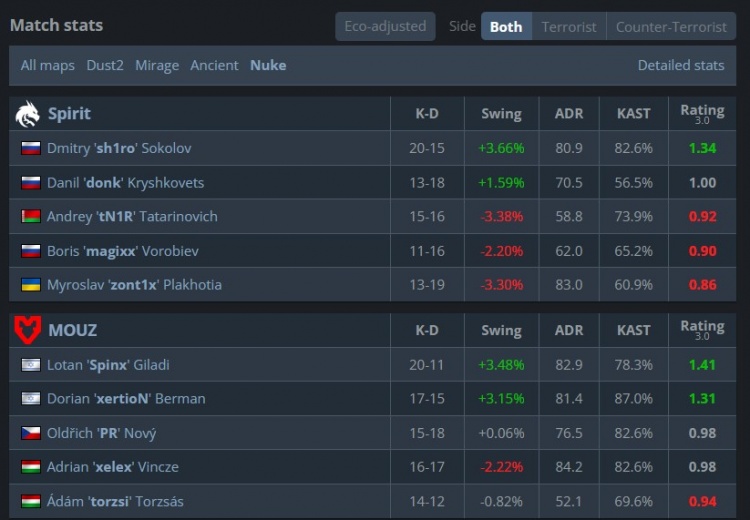Viewport: 750px width, 520px height.
Task: Click sh1ro's 1.34 rating value
Action: pos(702,148)
